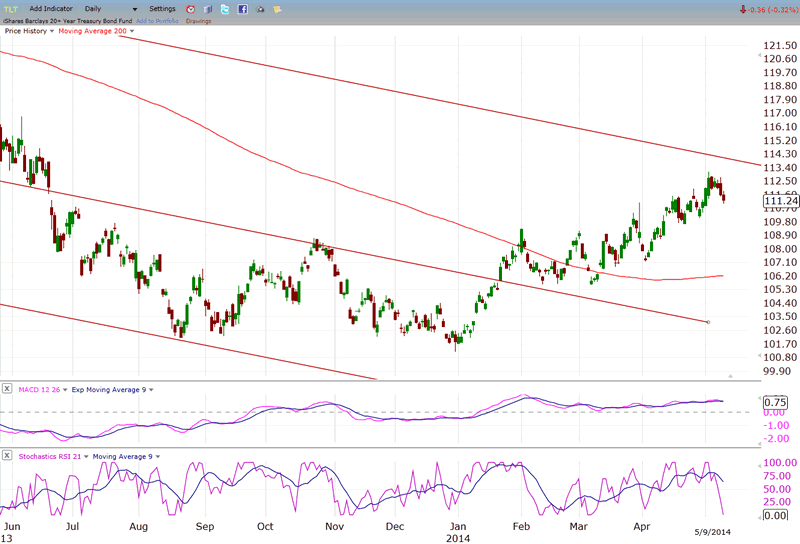This screenshot has height=544, width=800.
Task: Click the camera snapshot icon
Action: pyautogui.click(x=260, y=9)
